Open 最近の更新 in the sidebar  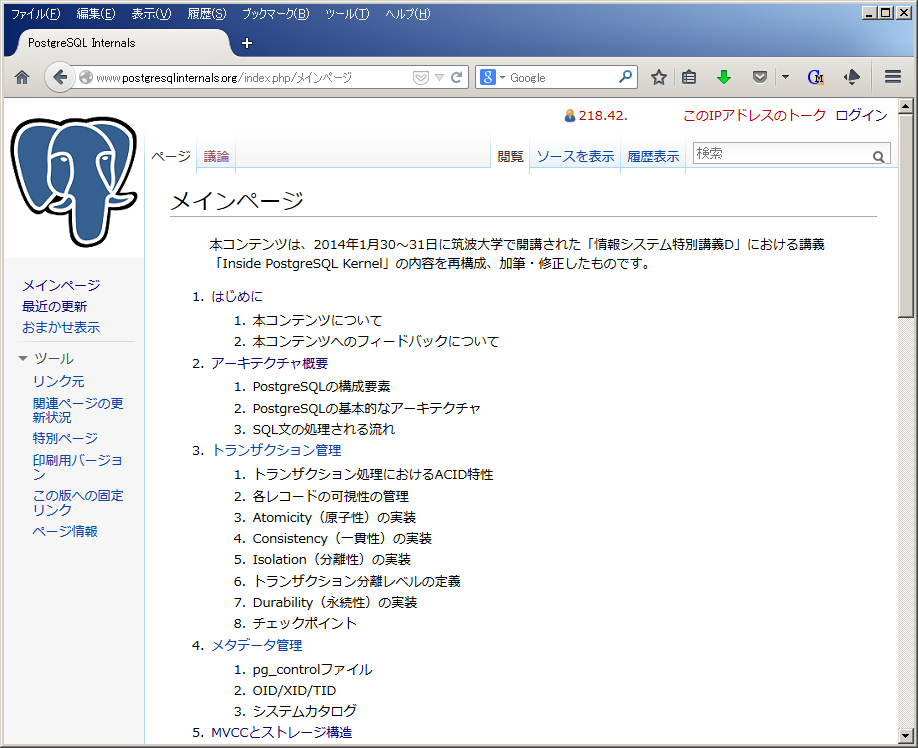(x=54, y=306)
